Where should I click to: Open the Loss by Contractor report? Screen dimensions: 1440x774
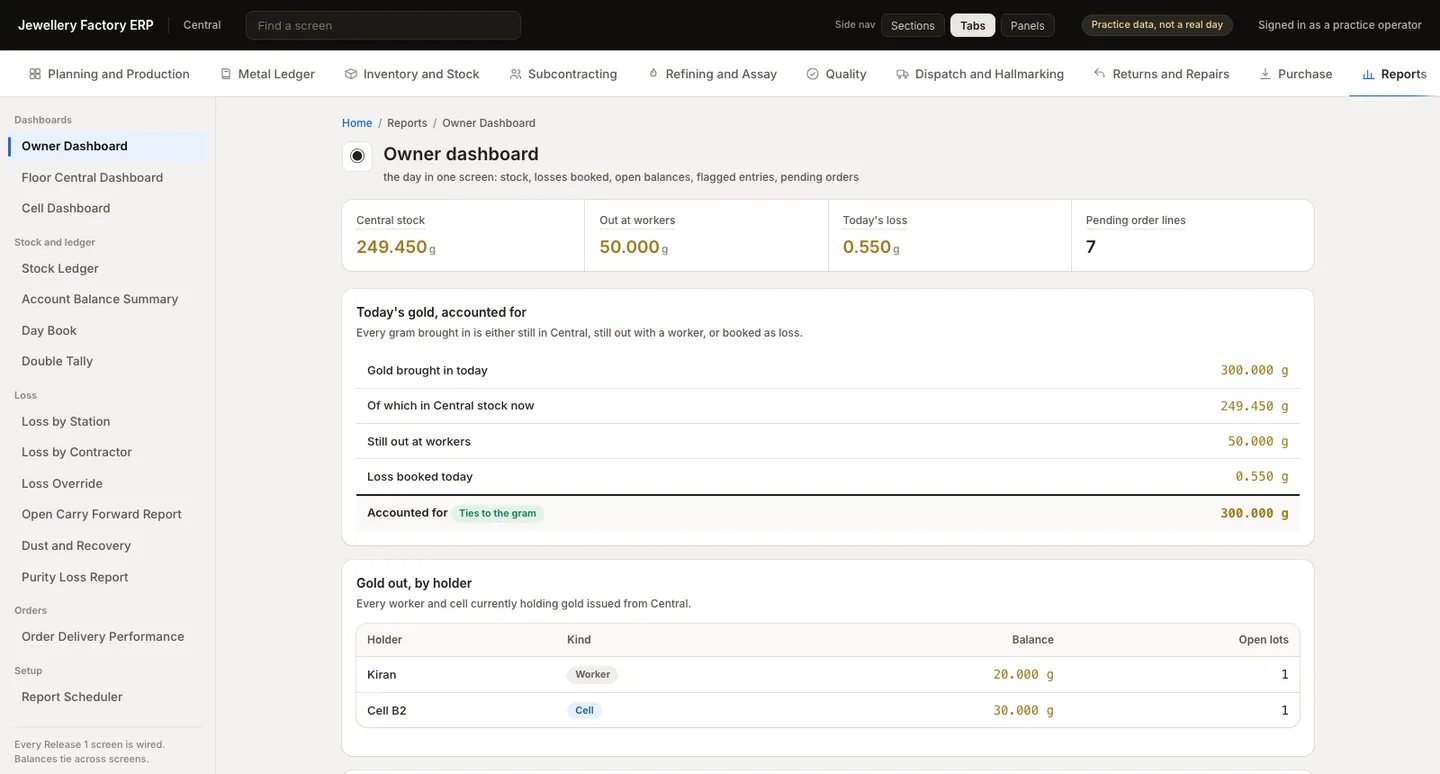(108, 452)
